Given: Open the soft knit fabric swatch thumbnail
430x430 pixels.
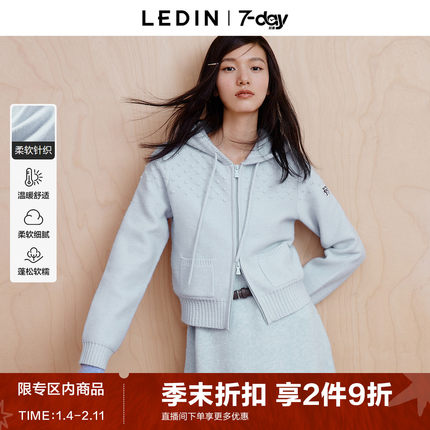Looking at the screenshot, I should click(x=33, y=124).
